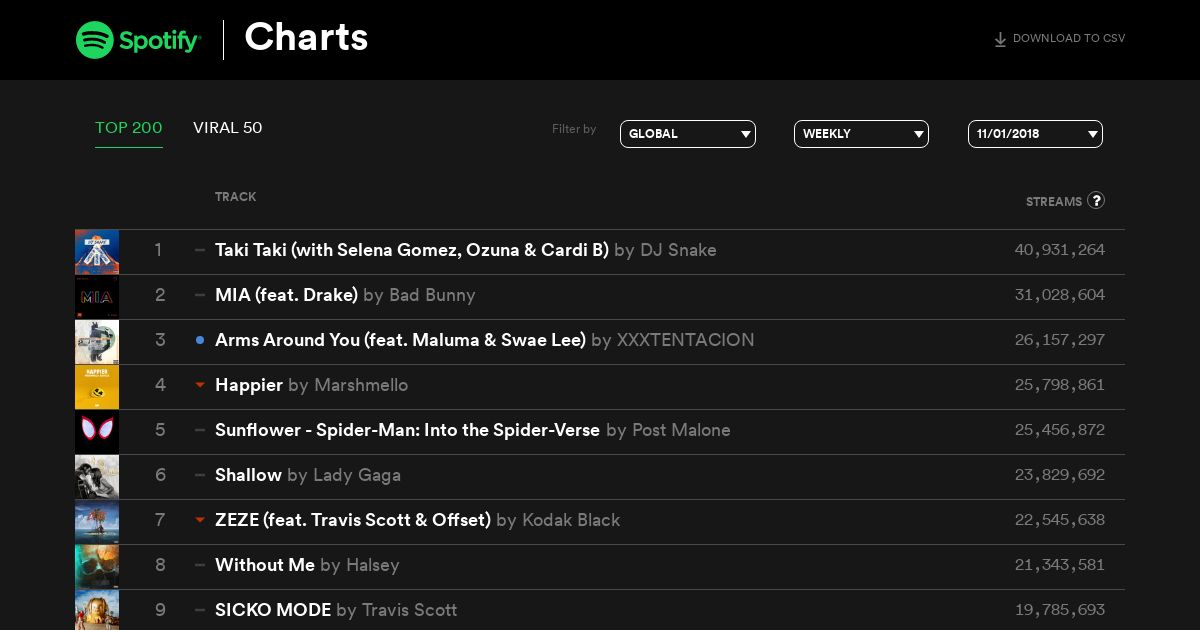Open the 11/01/2018 date dropdown
This screenshot has width=1200, height=630.
click(1035, 134)
